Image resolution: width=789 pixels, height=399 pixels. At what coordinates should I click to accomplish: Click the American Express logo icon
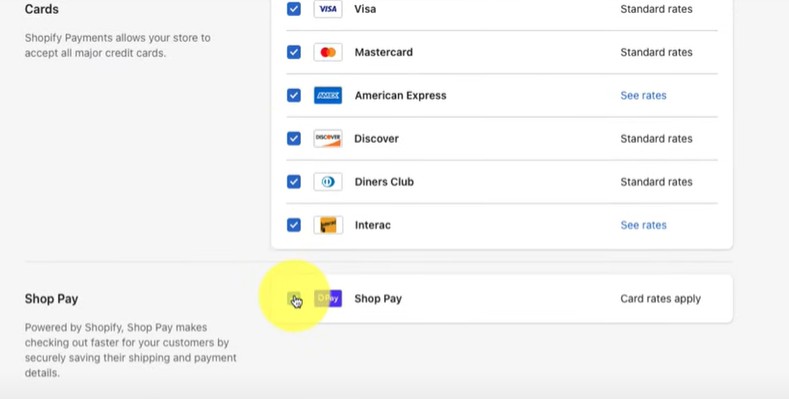(x=328, y=96)
